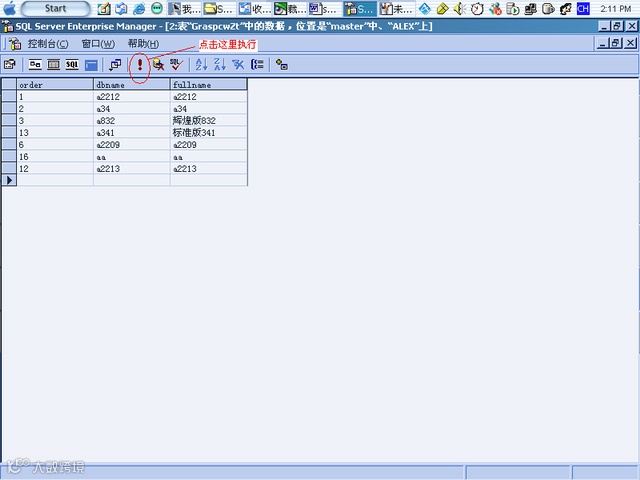The height and width of the screenshot is (480, 640).
Task: Switch to the taskbar button labeled 救...
Action: click(x=290, y=8)
